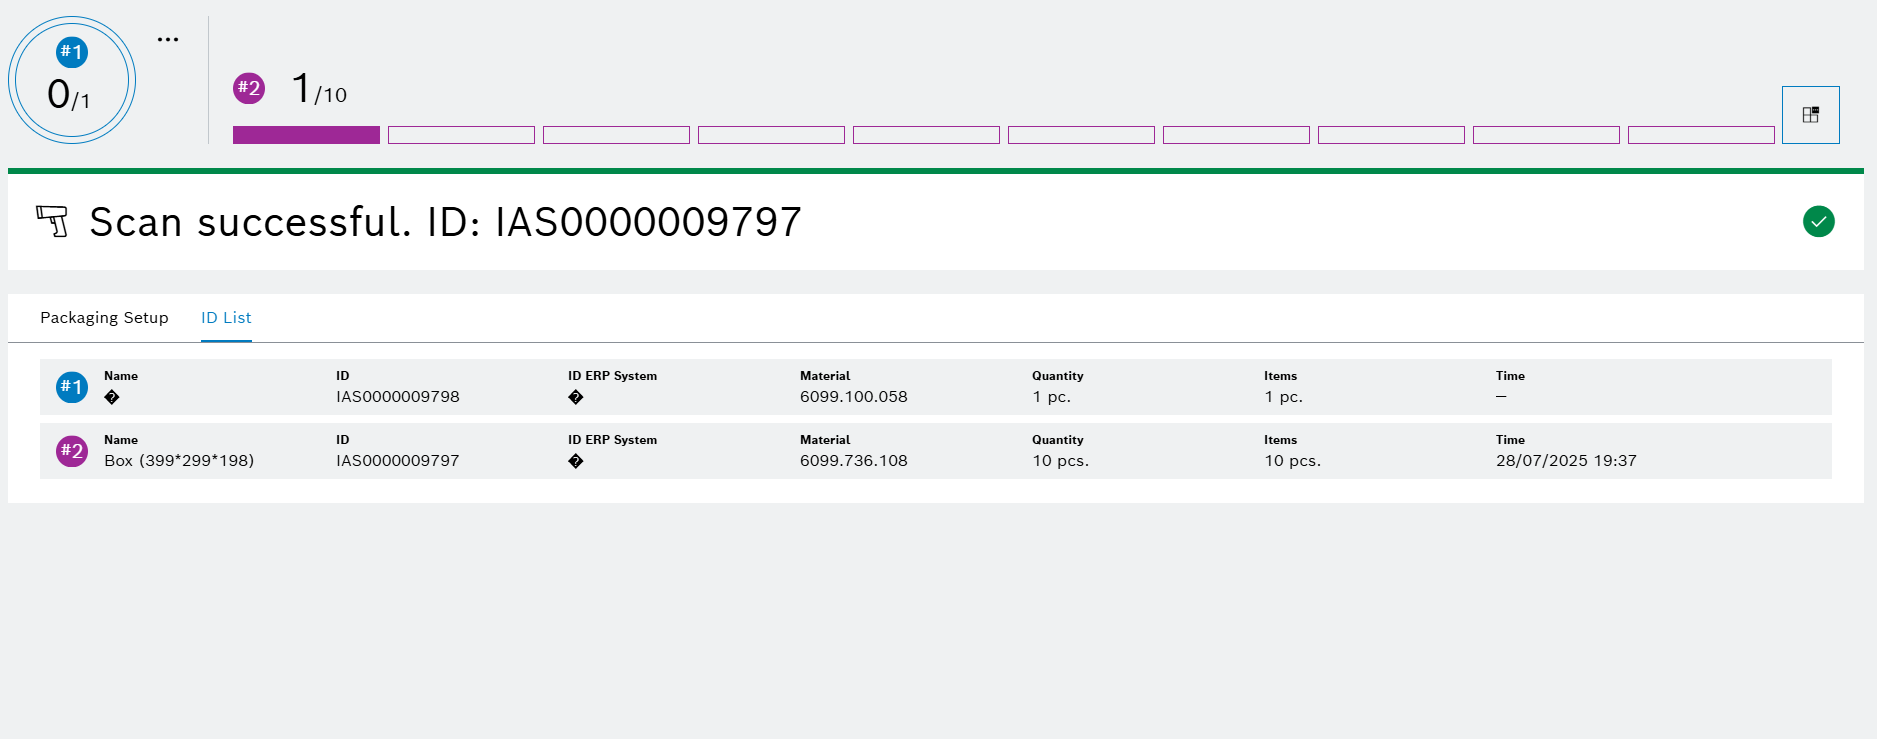Click the last progress bar segment
This screenshot has height=739, width=1877.
(1700, 135)
